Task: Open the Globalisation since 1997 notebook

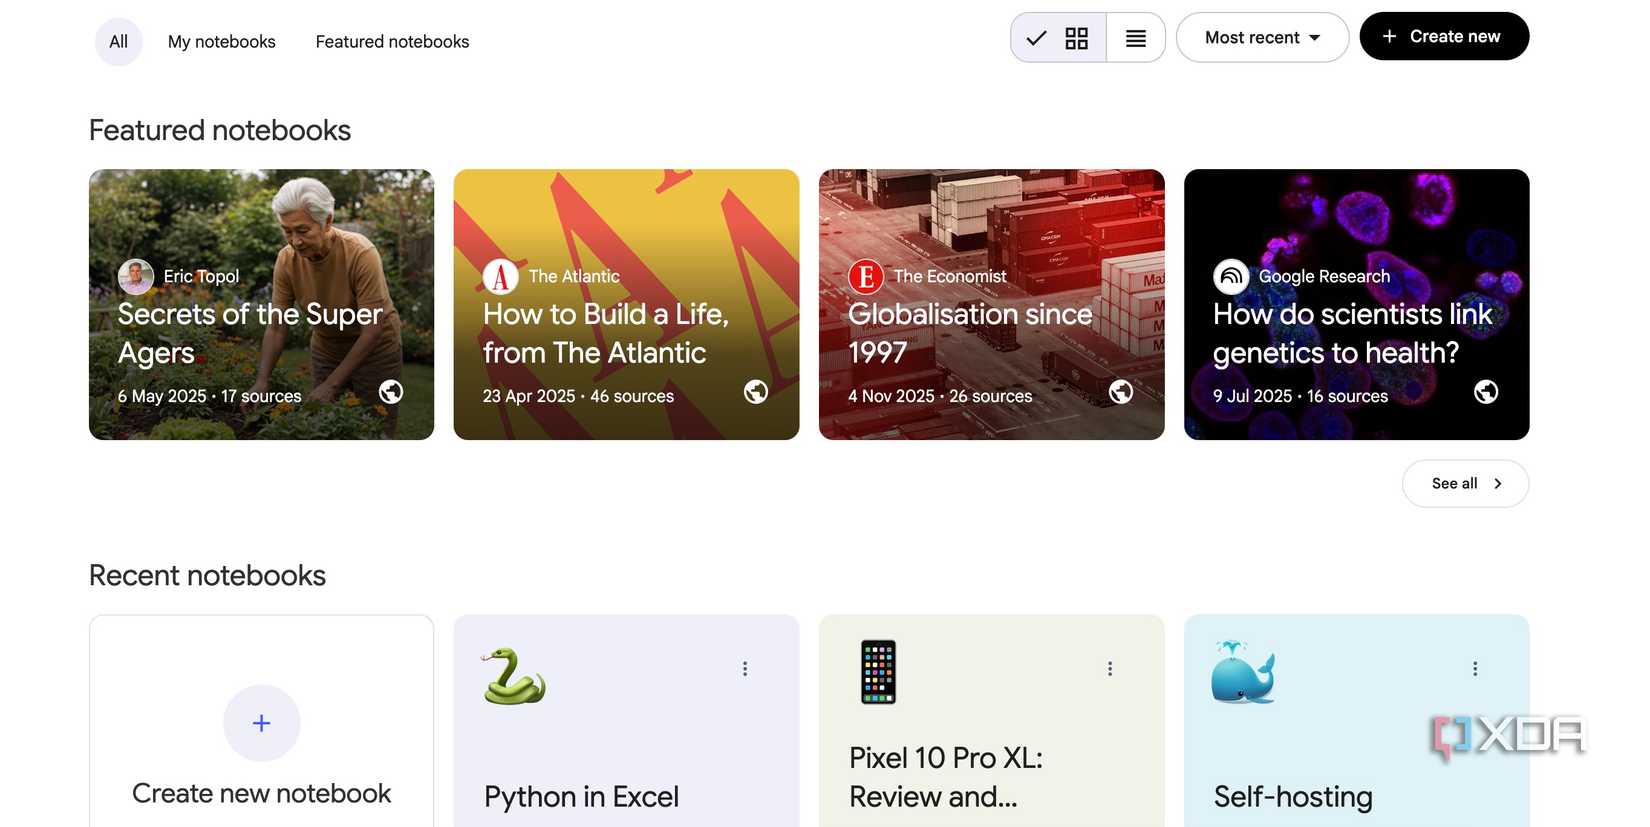Action: point(970,333)
